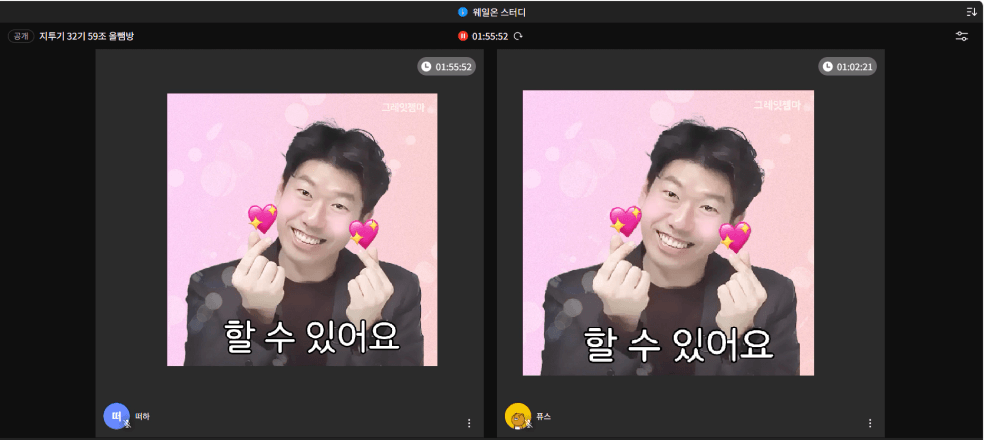Click the username 떠하

click(x=142, y=416)
